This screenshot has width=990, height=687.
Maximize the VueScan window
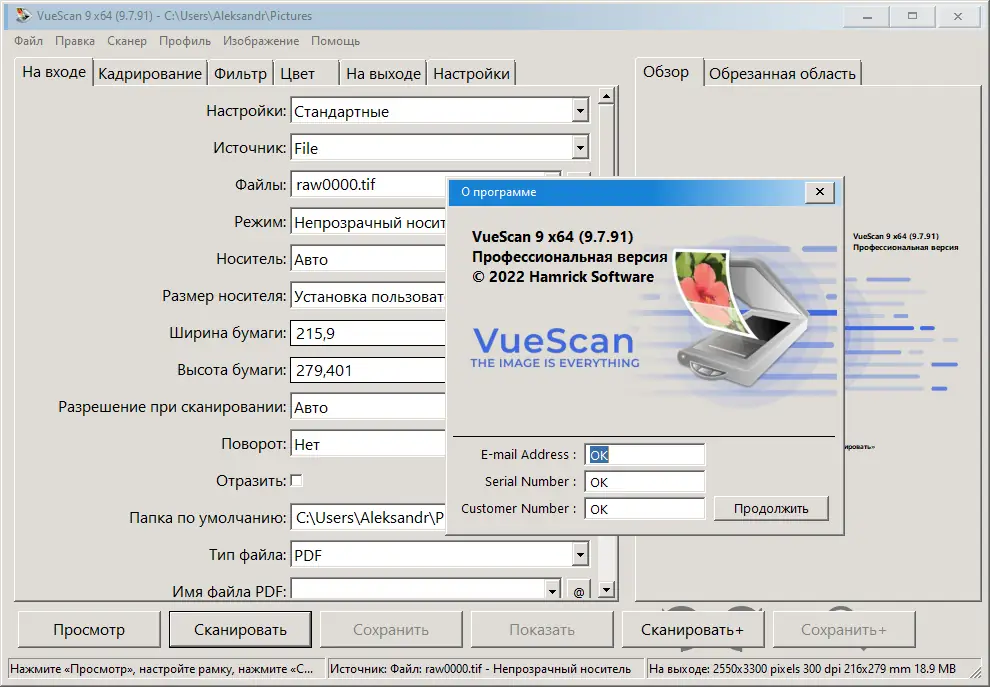click(912, 16)
